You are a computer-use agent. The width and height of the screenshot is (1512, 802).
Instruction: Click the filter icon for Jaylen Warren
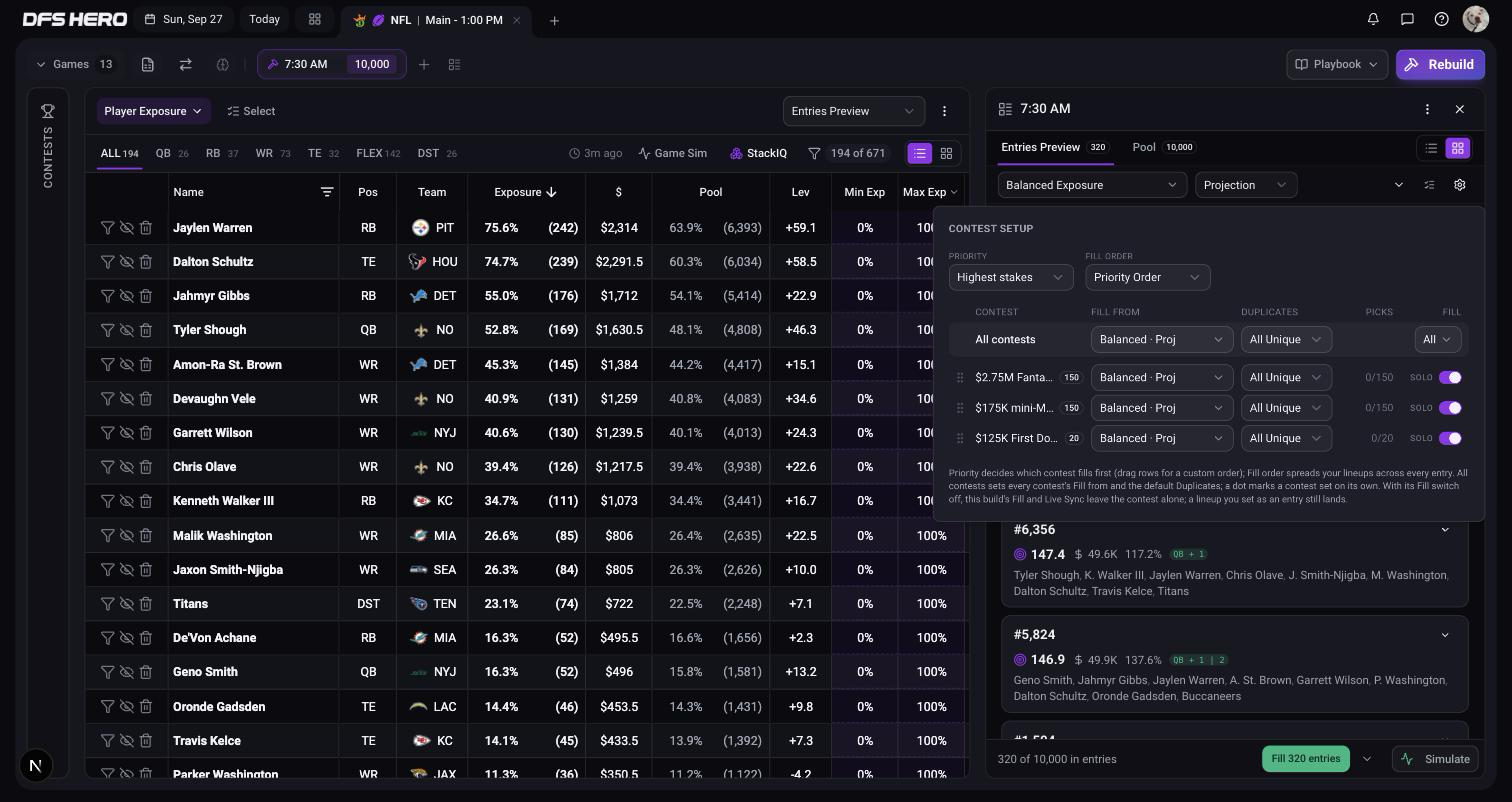[x=107, y=228]
